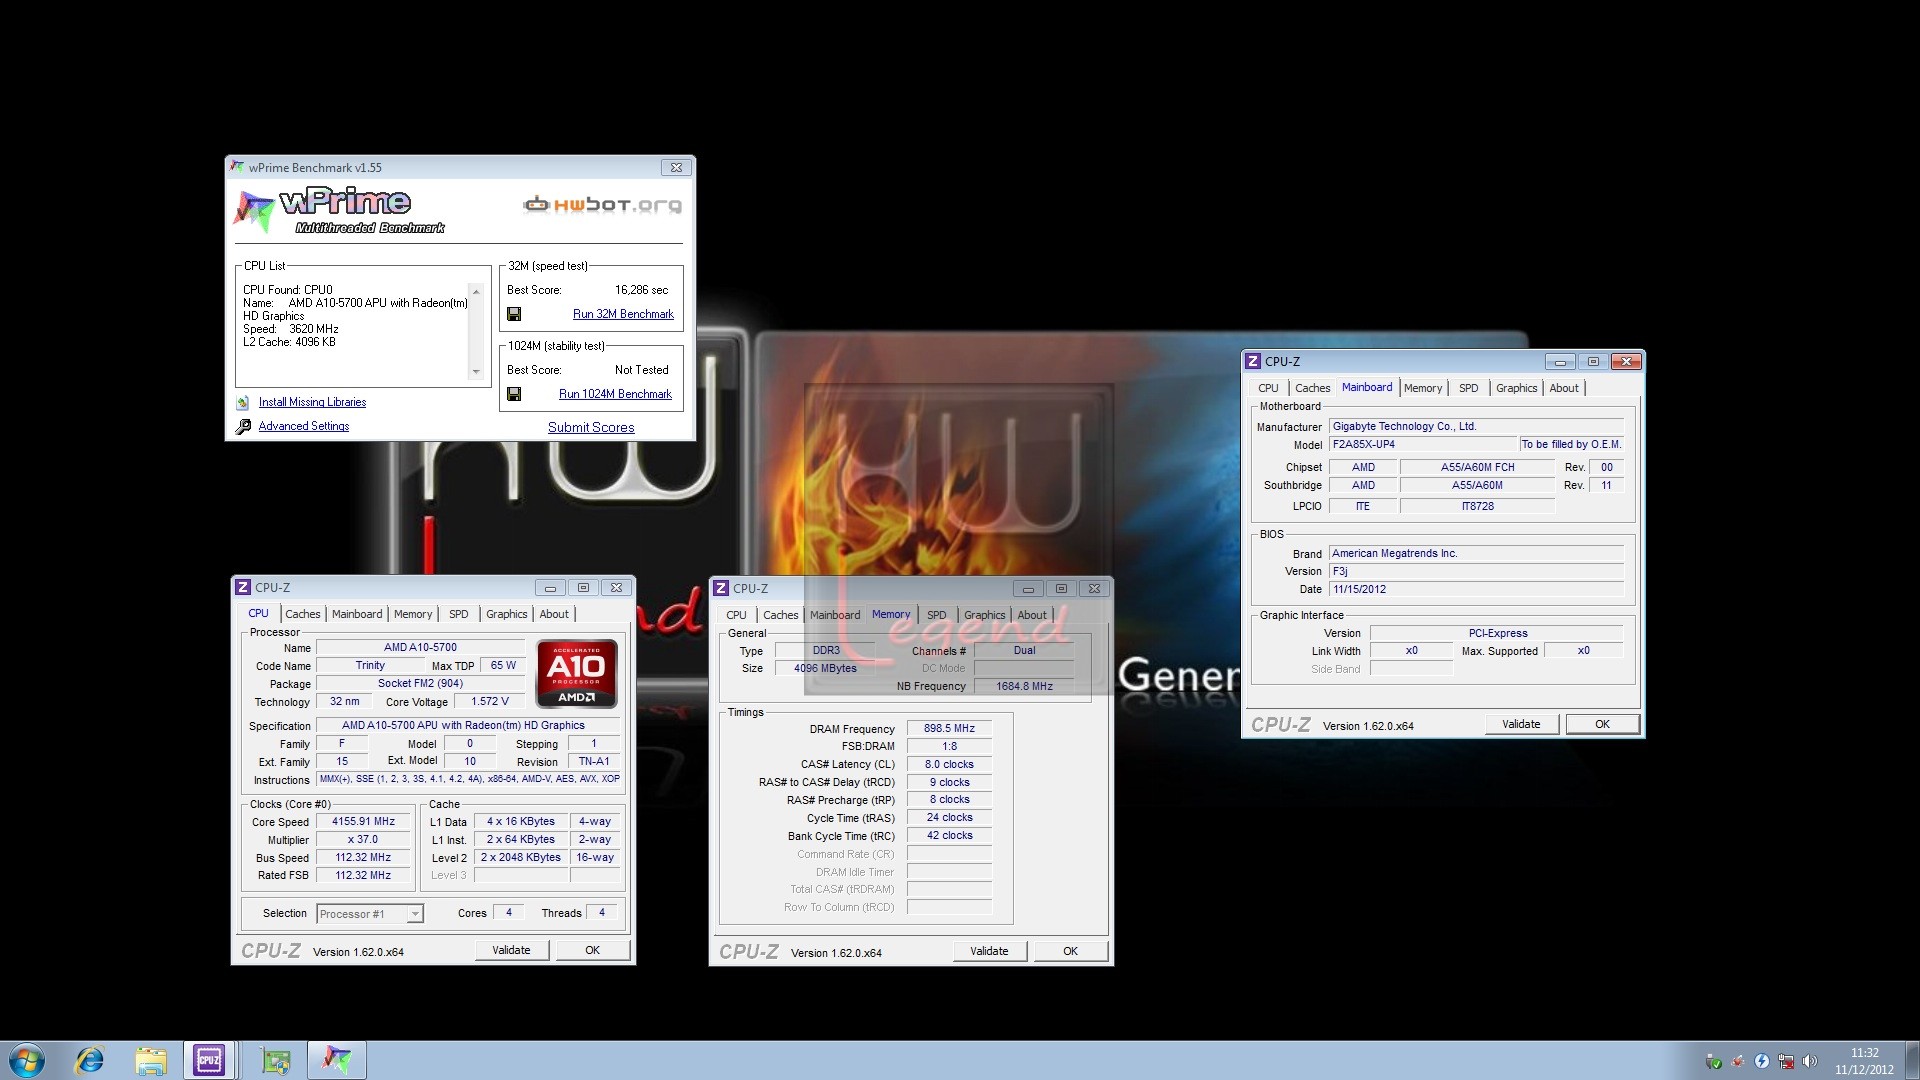Click the CPU-Z title icon in Mainboard window
The image size is (1920, 1080).
tap(1253, 361)
